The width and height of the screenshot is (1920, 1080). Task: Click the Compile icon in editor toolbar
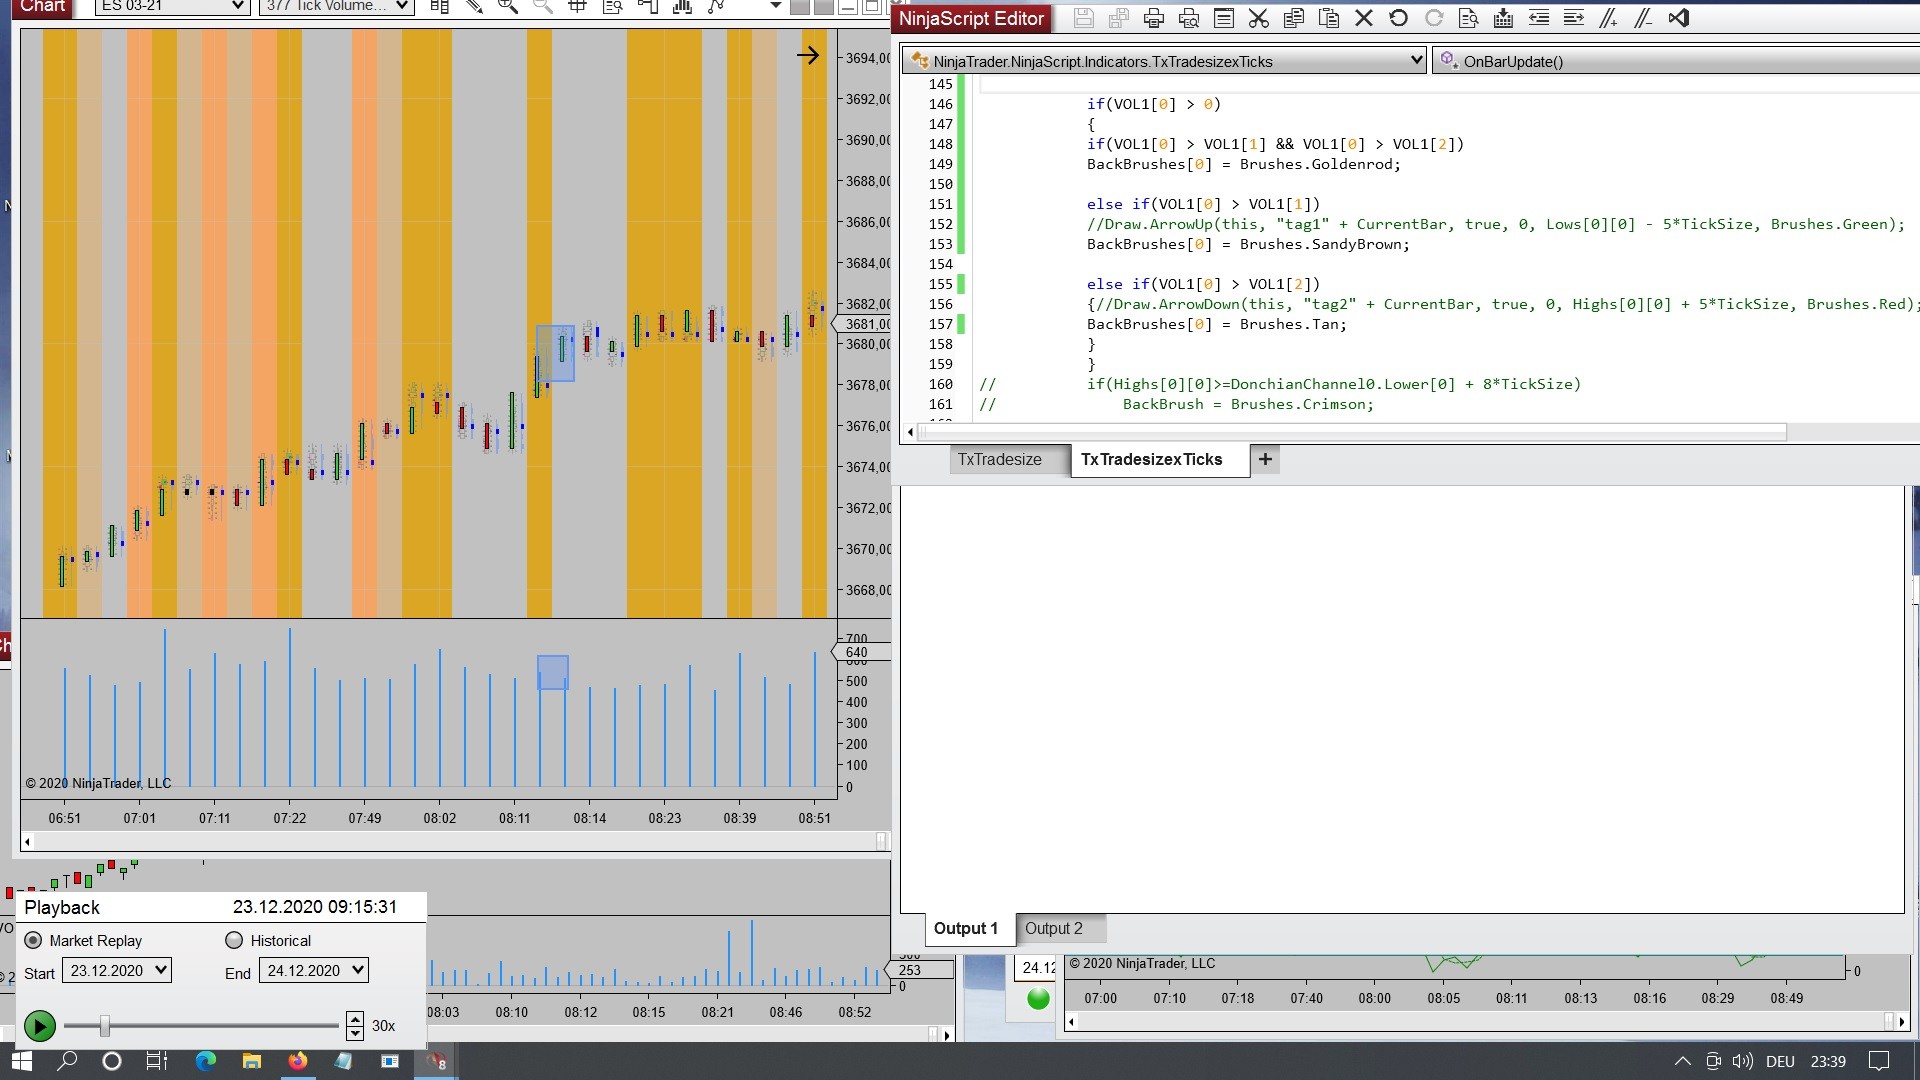point(1503,18)
